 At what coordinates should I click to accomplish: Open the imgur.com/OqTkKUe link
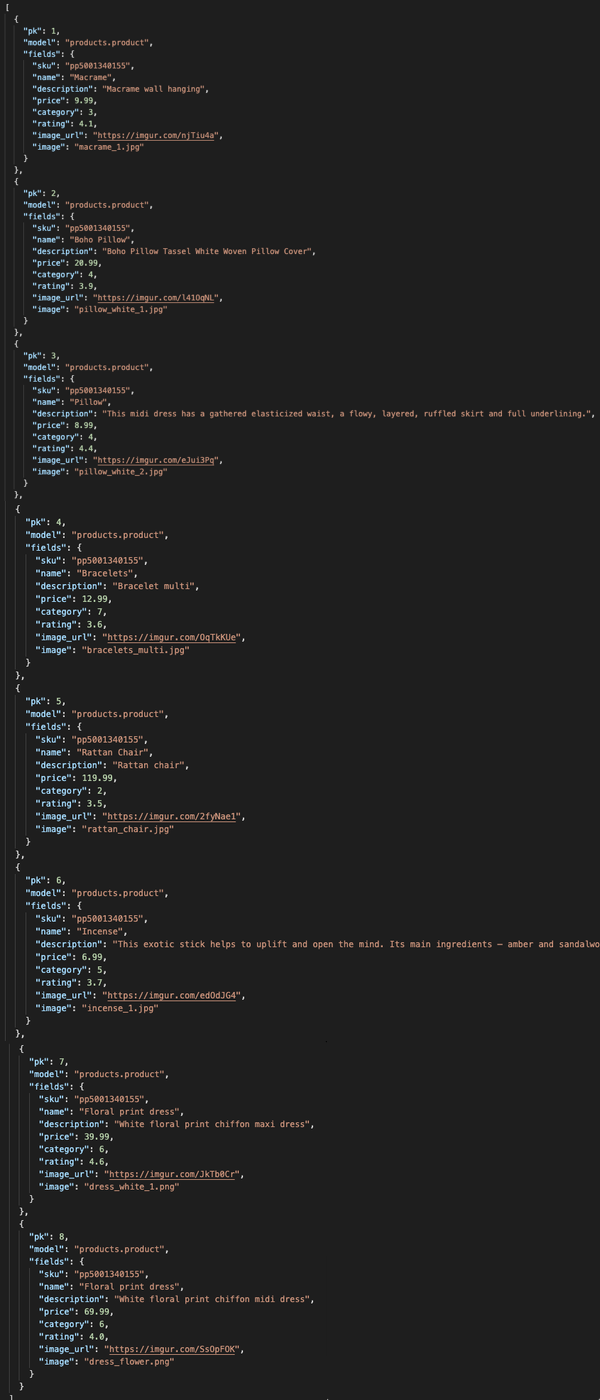(x=171, y=637)
